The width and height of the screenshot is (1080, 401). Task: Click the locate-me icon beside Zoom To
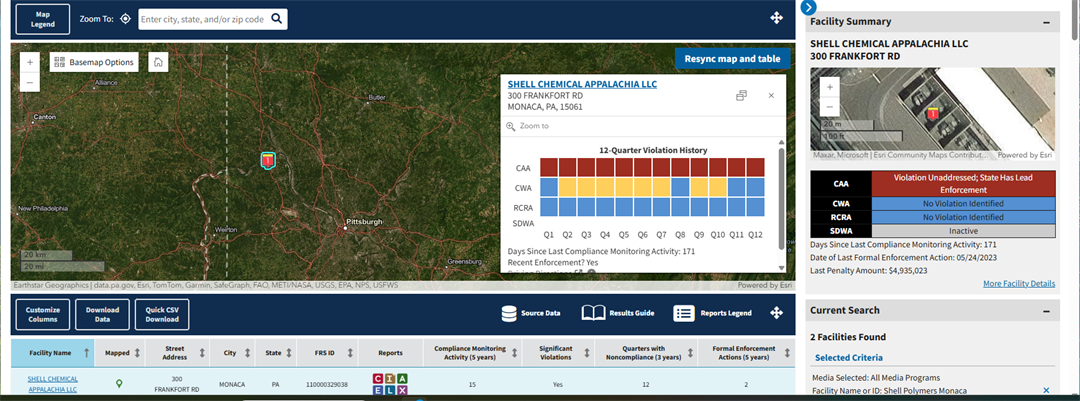(125, 19)
